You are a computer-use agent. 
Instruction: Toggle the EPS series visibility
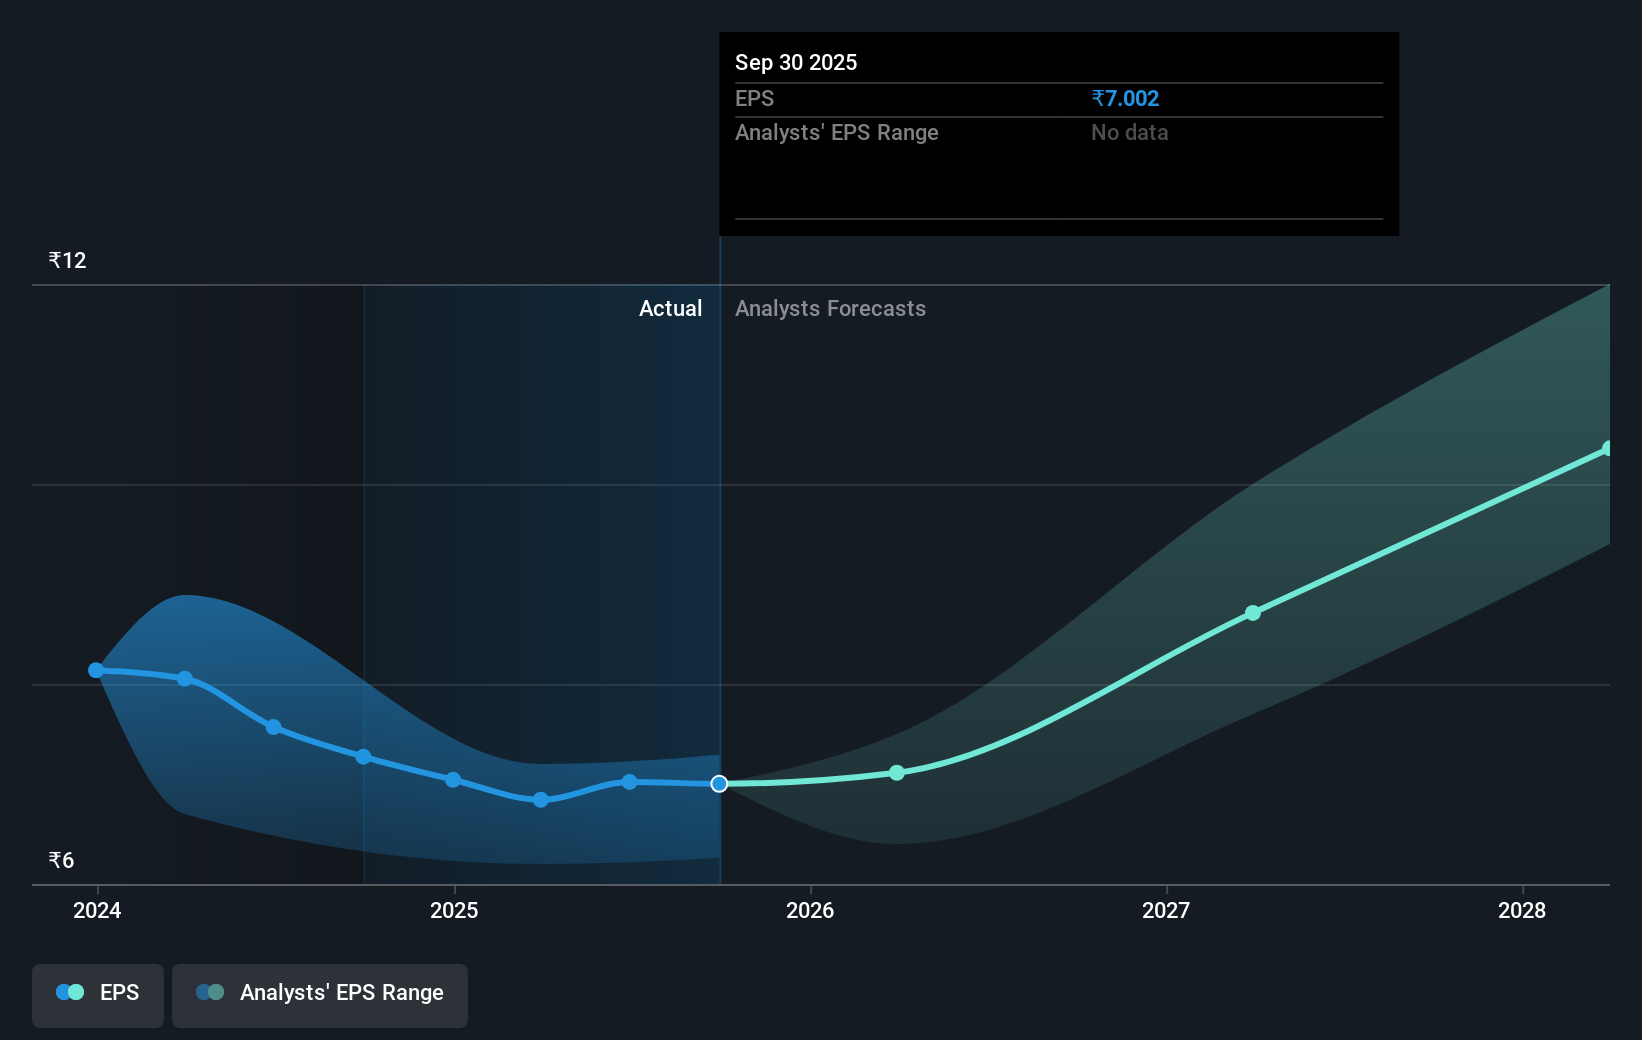coord(97,995)
